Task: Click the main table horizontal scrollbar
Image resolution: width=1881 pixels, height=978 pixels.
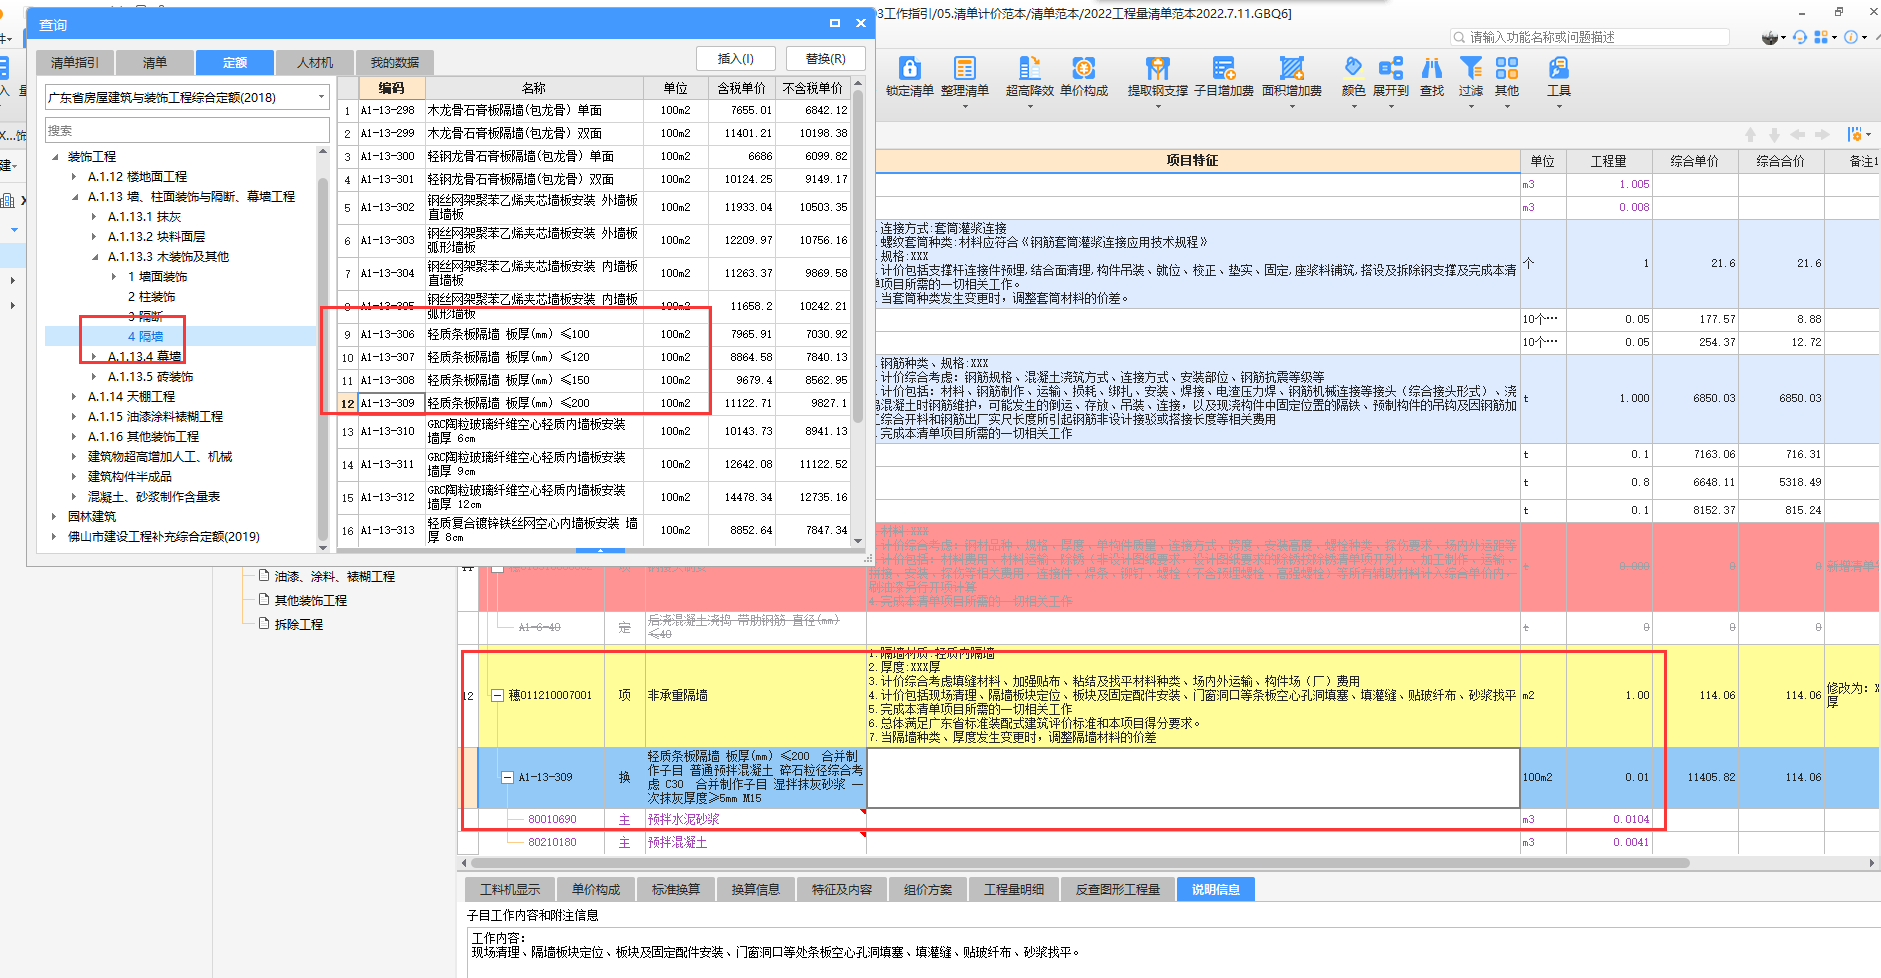Action: 1080,862
